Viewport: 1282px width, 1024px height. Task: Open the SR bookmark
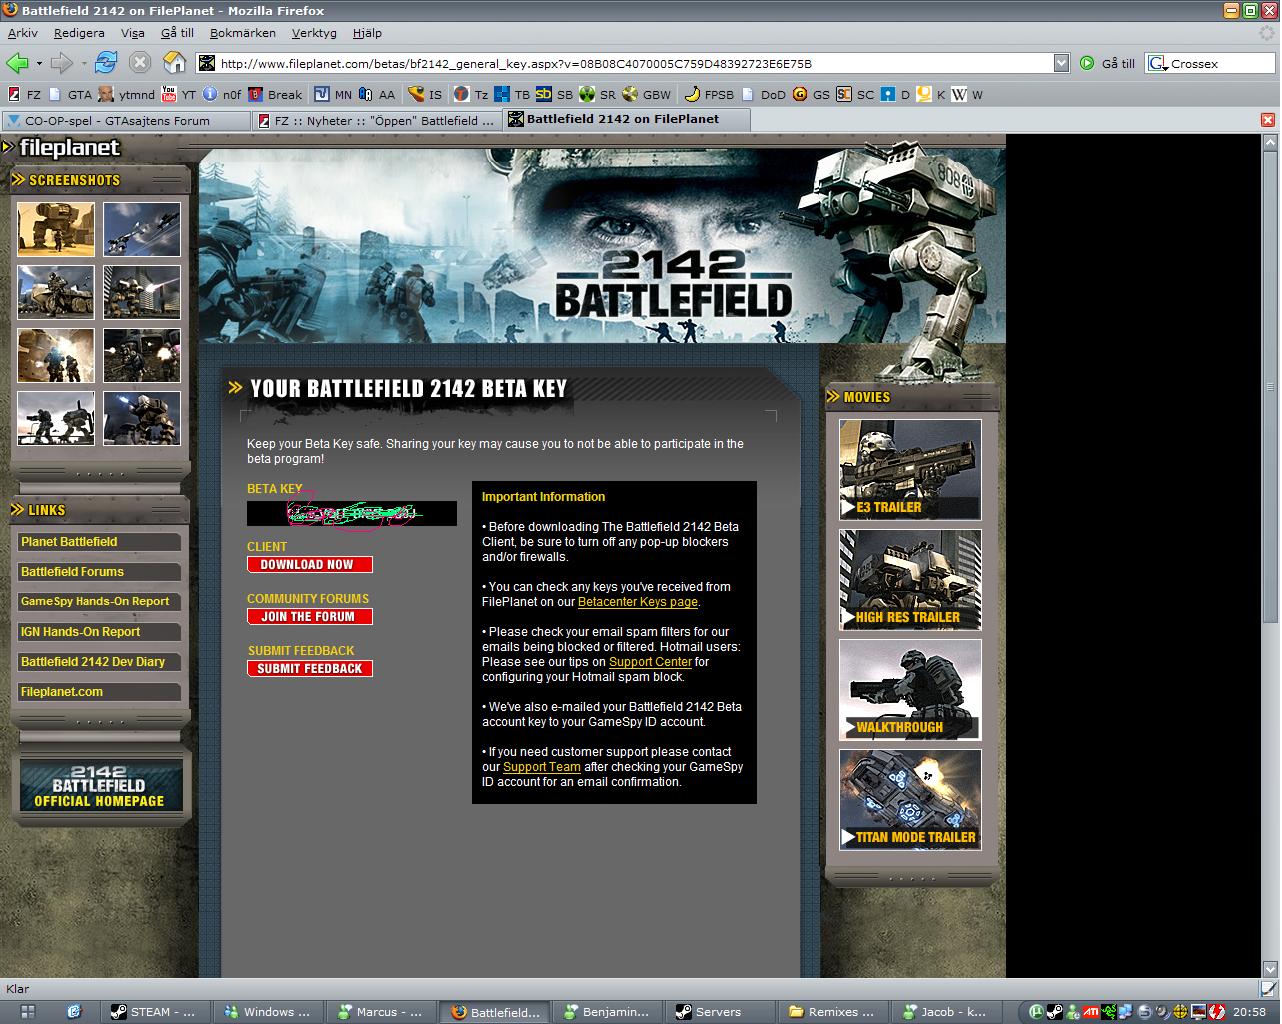[597, 95]
